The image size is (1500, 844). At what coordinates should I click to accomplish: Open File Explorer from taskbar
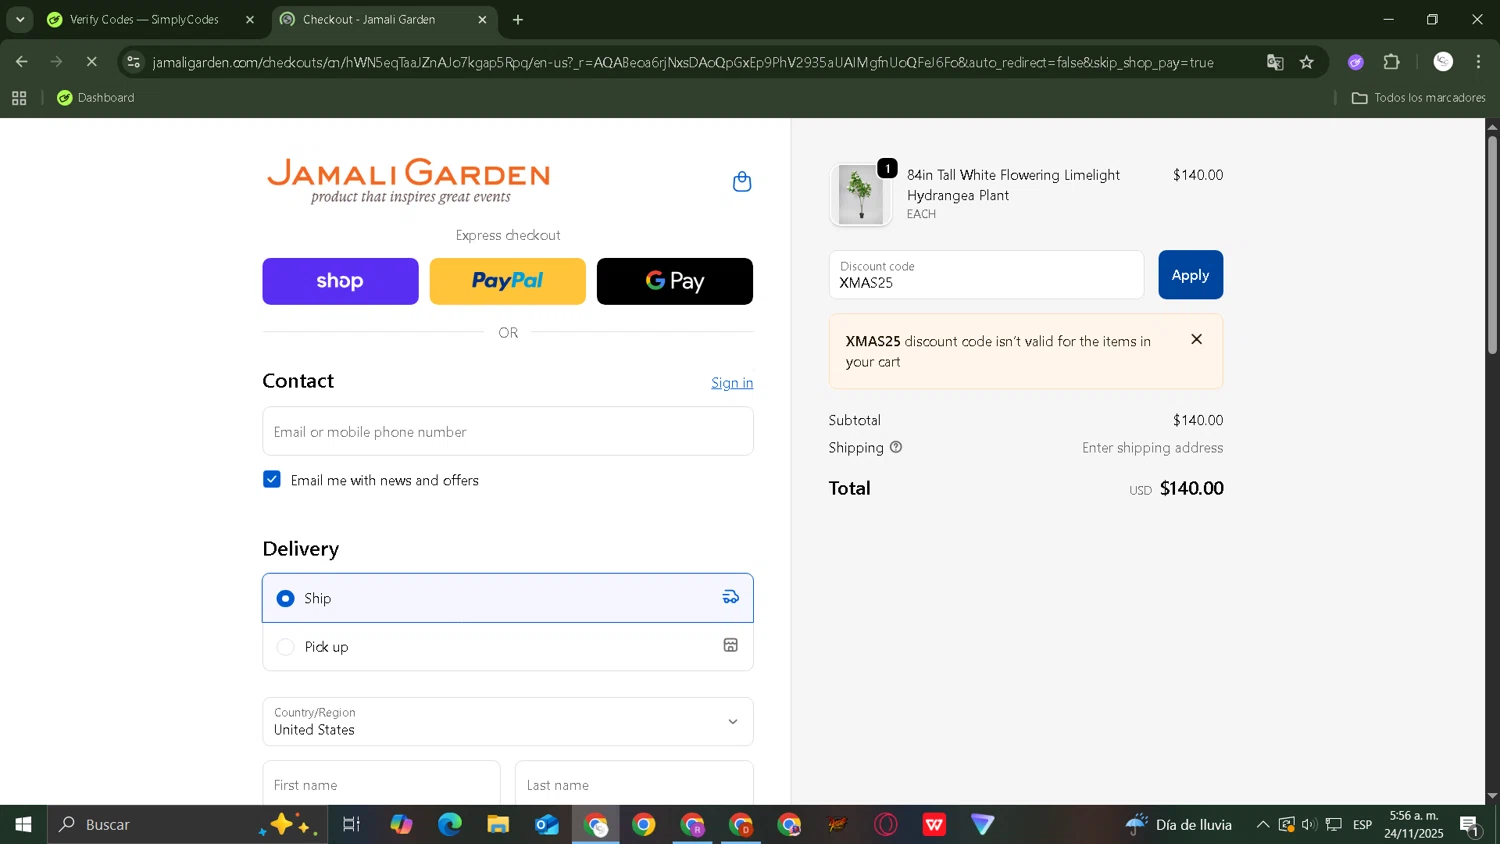coord(498,825)
